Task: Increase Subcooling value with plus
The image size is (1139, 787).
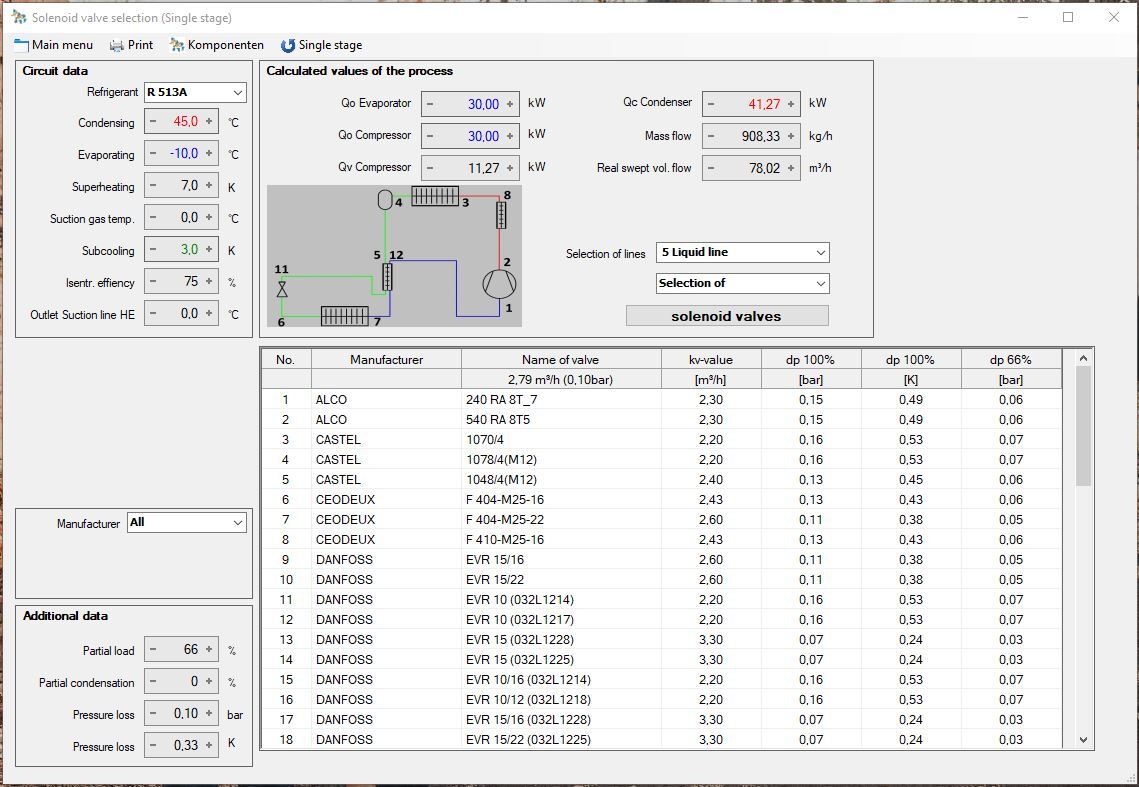Action: click(x=209, y=249)
